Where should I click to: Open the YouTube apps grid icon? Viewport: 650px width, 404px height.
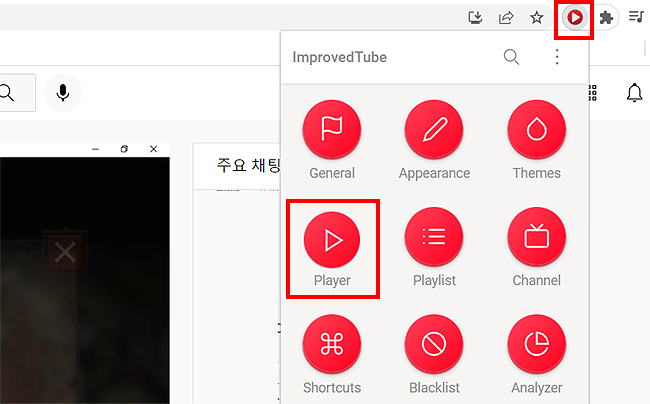pos(592,93)
